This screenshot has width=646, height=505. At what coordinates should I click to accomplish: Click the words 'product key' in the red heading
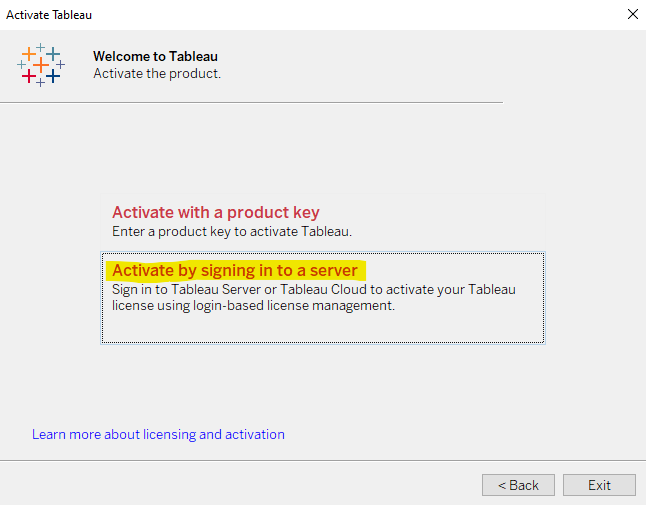coord(273,213)
